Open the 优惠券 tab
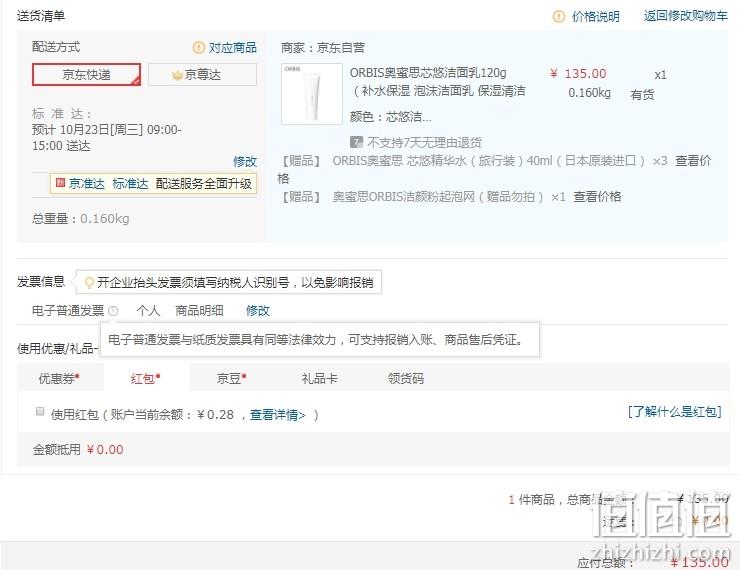This screenshot has height=570, width=740. click(x=59, y=378)
